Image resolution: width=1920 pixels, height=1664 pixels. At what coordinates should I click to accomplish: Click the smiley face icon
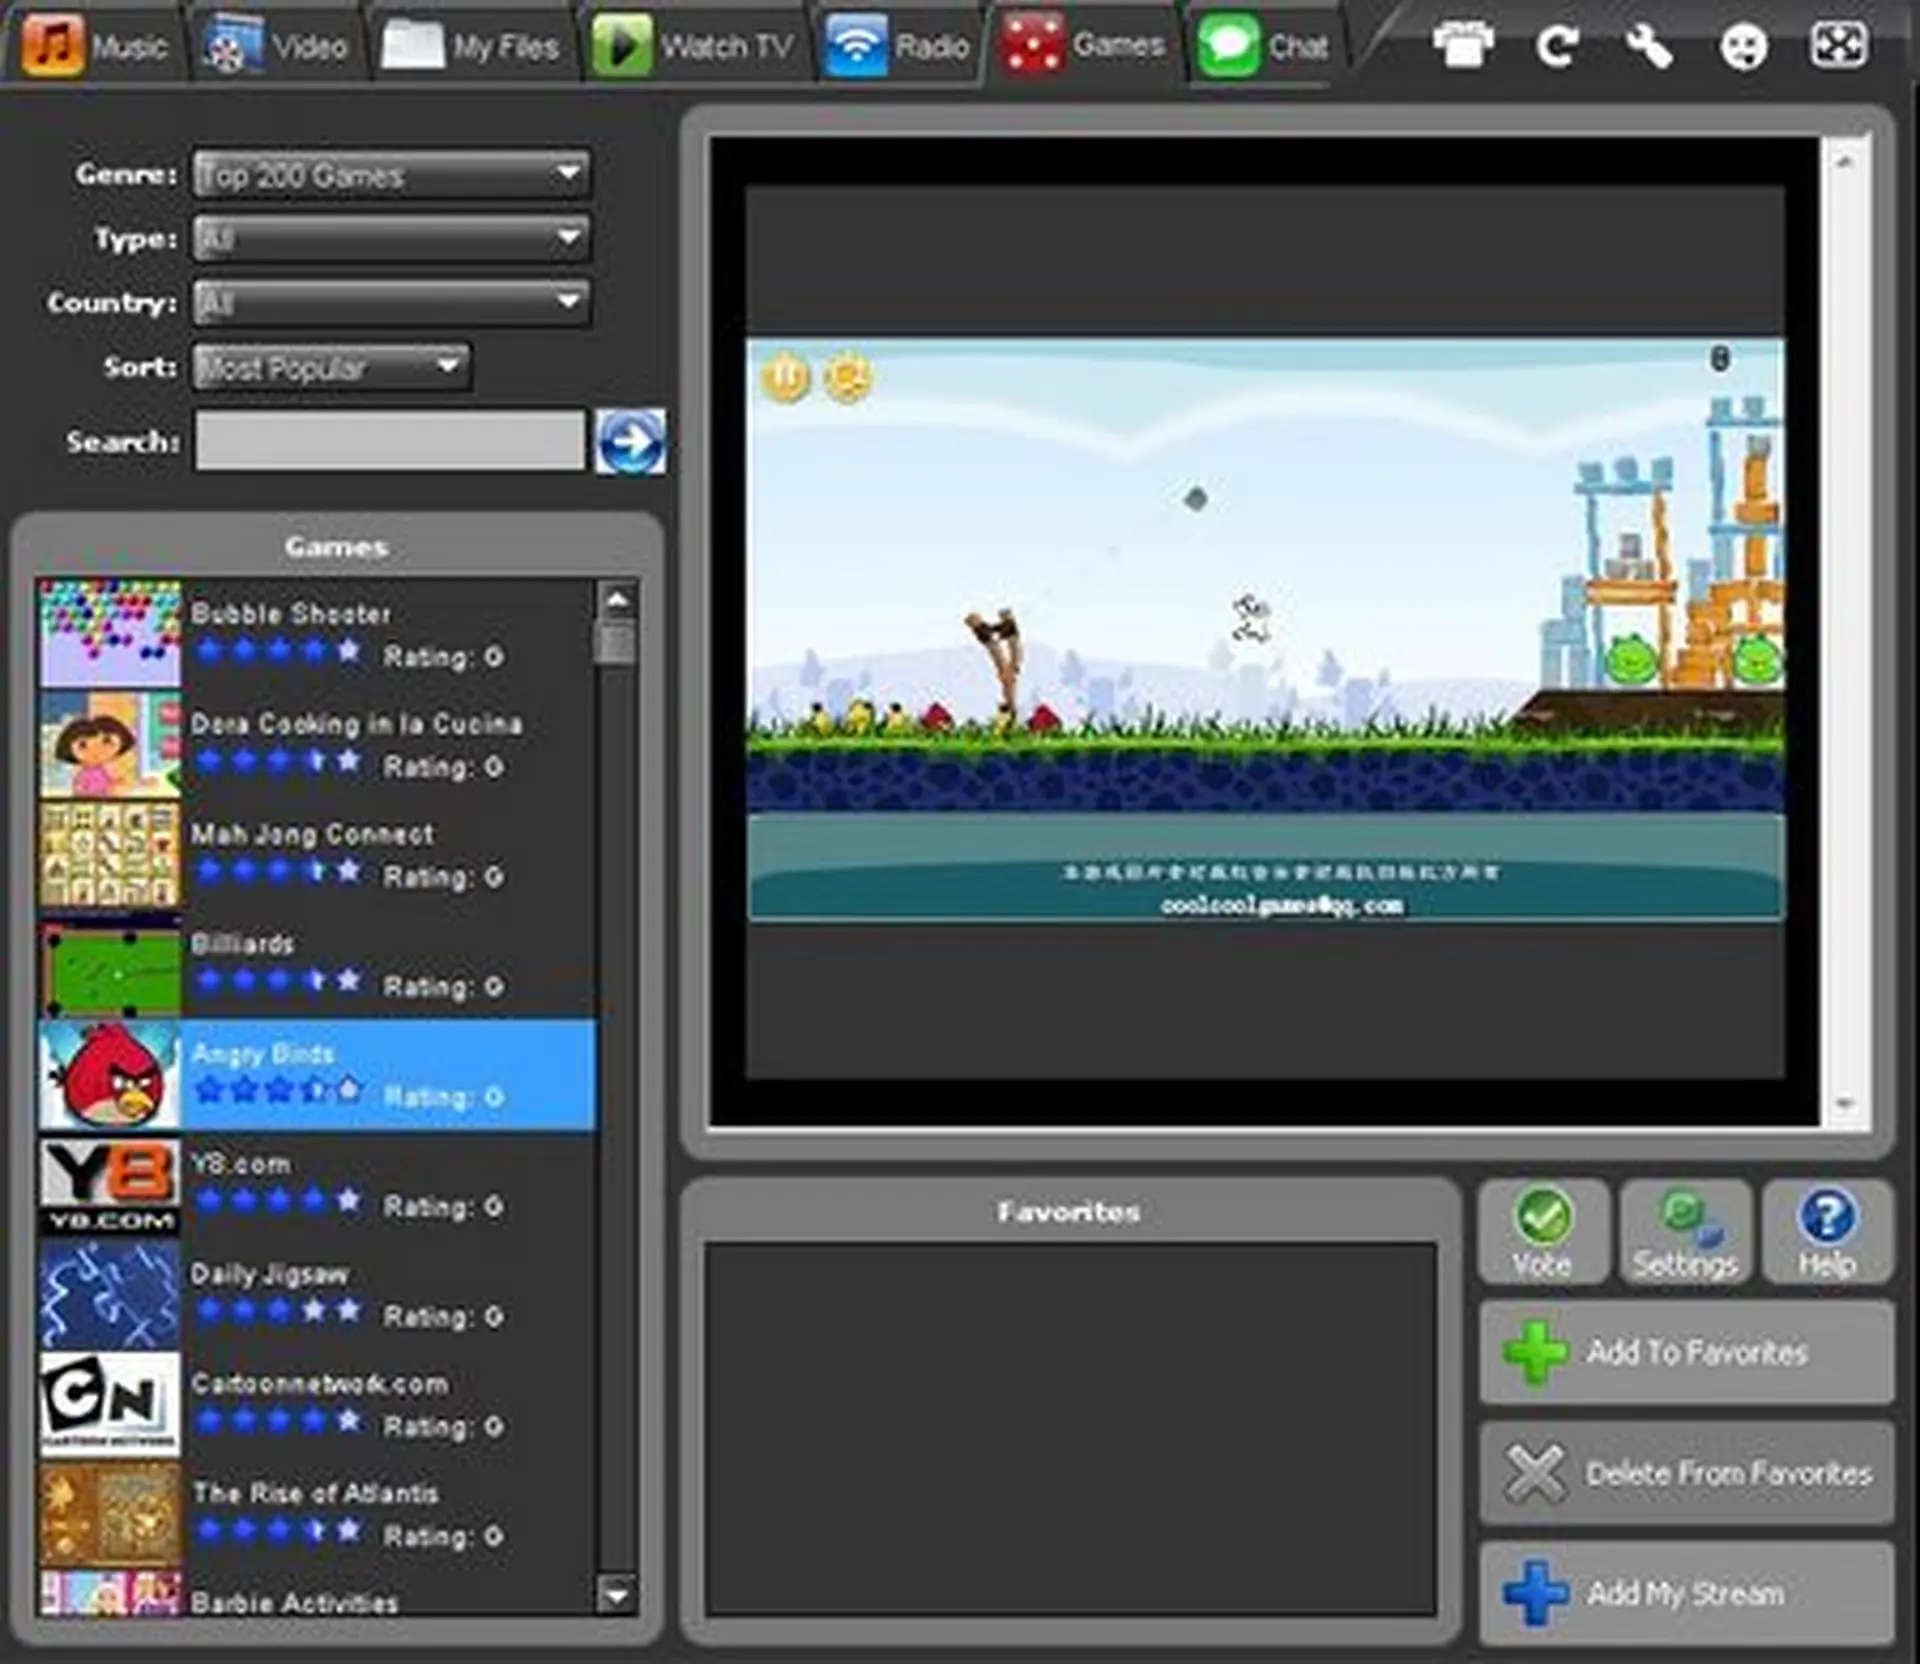coord(1743,45)
